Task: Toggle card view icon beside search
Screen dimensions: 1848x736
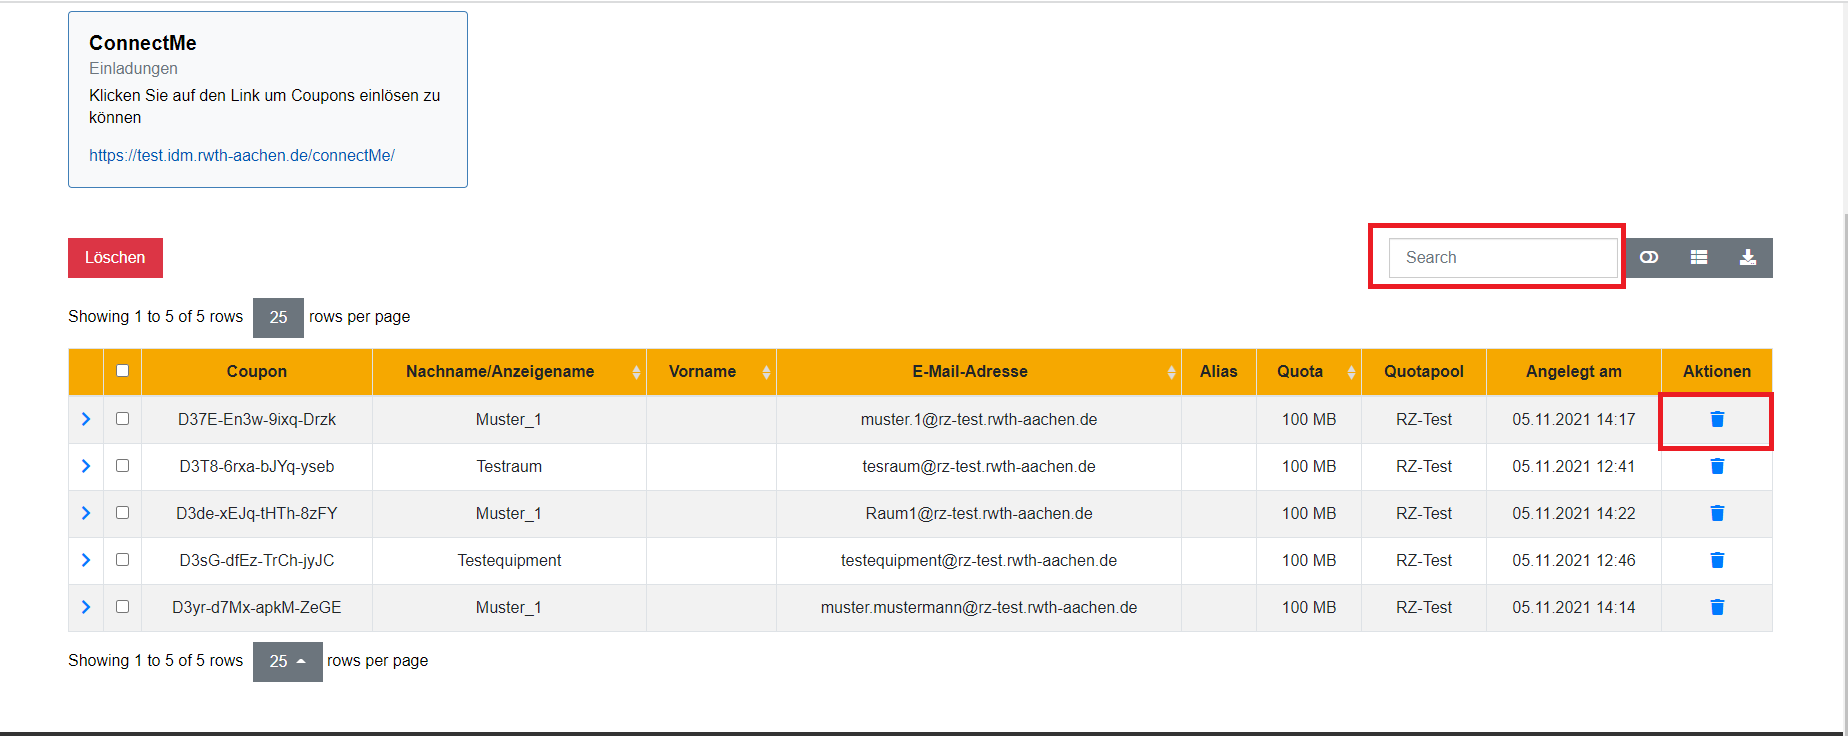Action: (1649, 258)
